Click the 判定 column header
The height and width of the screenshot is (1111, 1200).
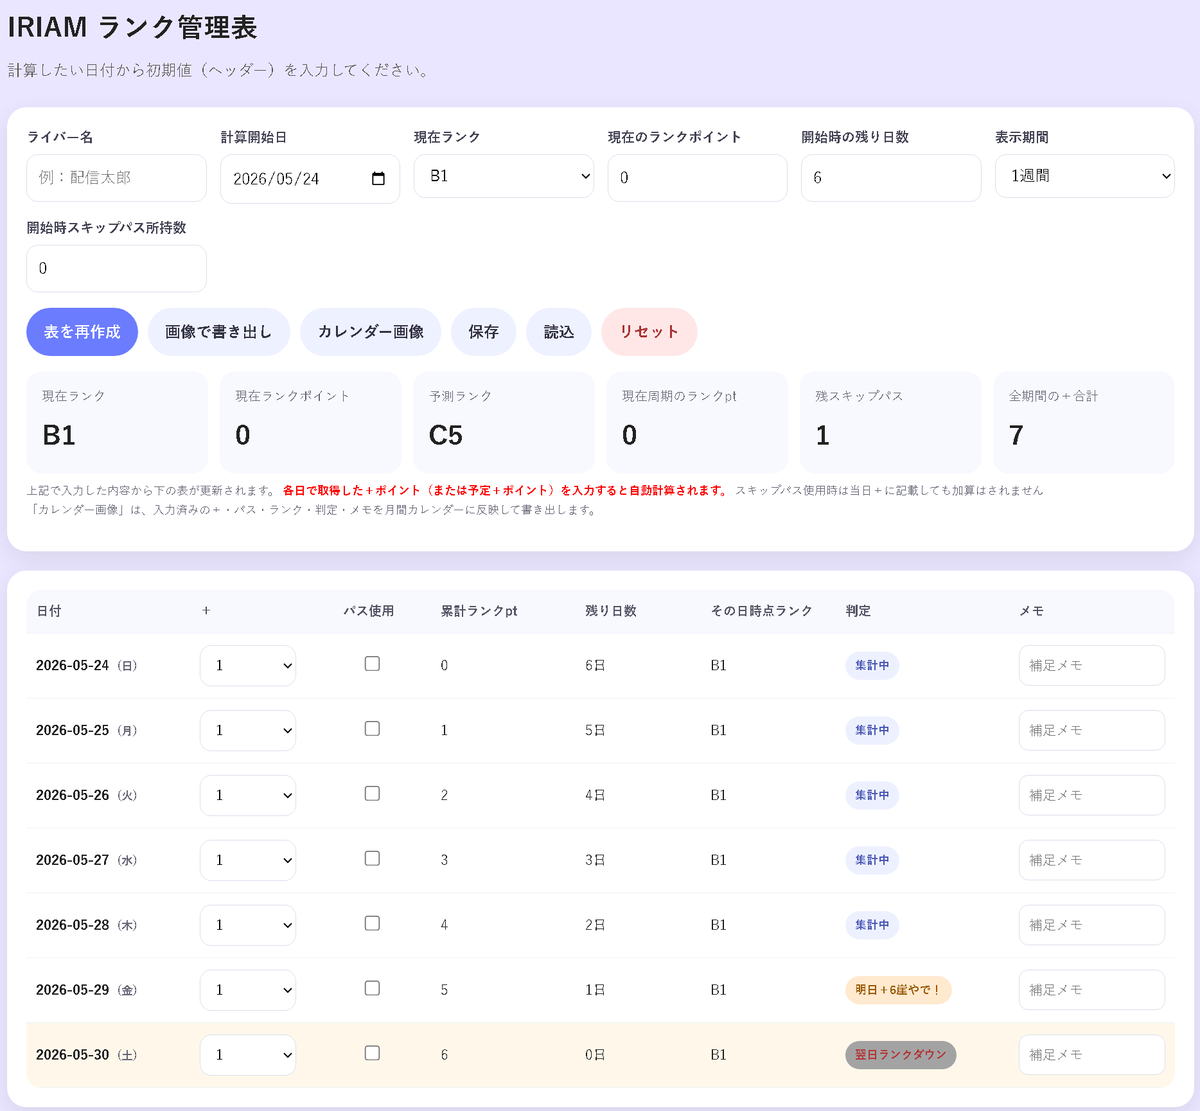click(858, 611)
